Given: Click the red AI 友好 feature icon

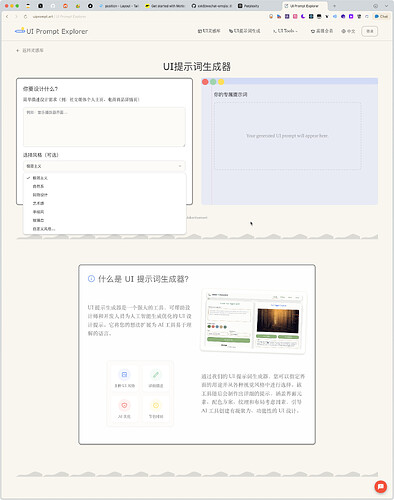Looking at the screenshot, I should pyautogui.click(x=124, y=405).
